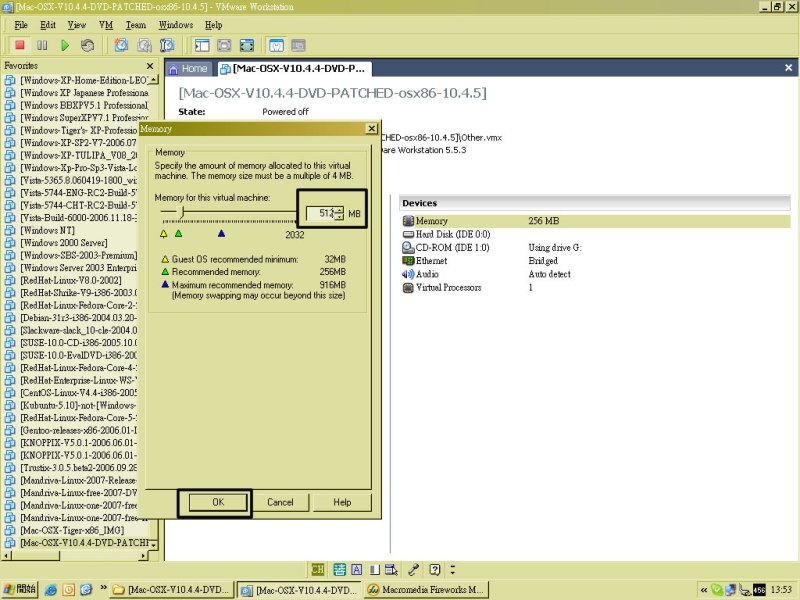Switch to the Home tab

pos(188,69)
